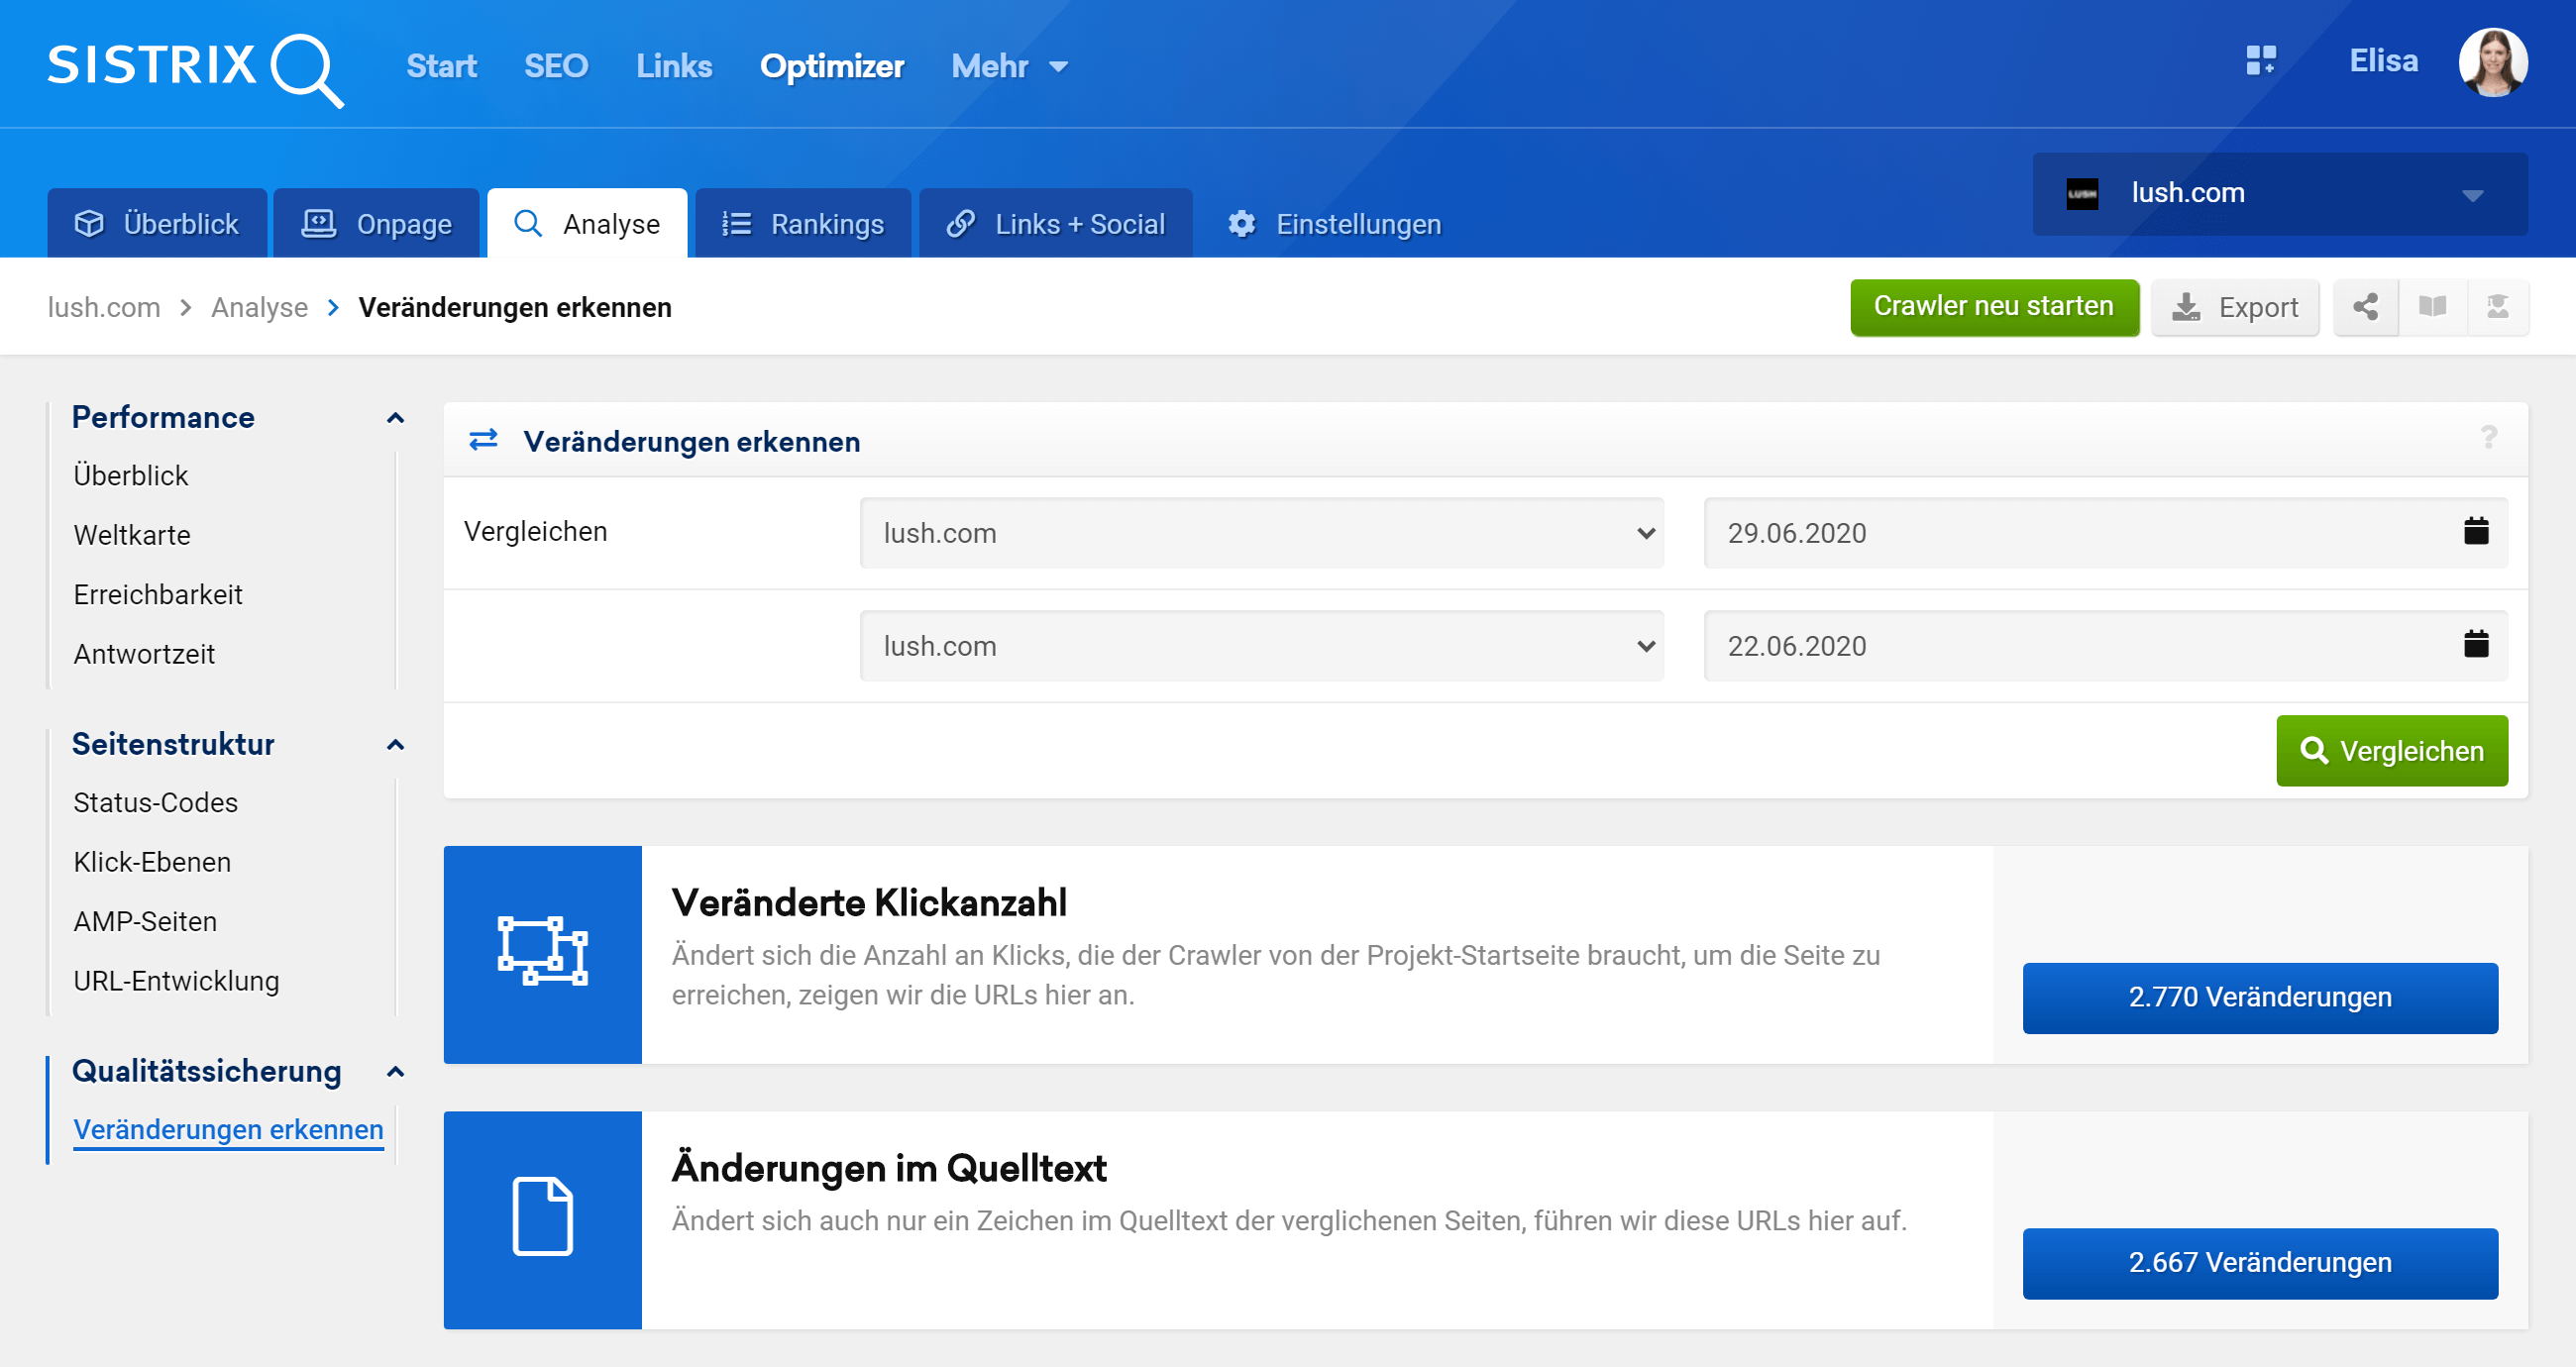Screen dimensions: 2576x1367
Task: Click the share icon in toolbar
Action: coord(2365,307)
